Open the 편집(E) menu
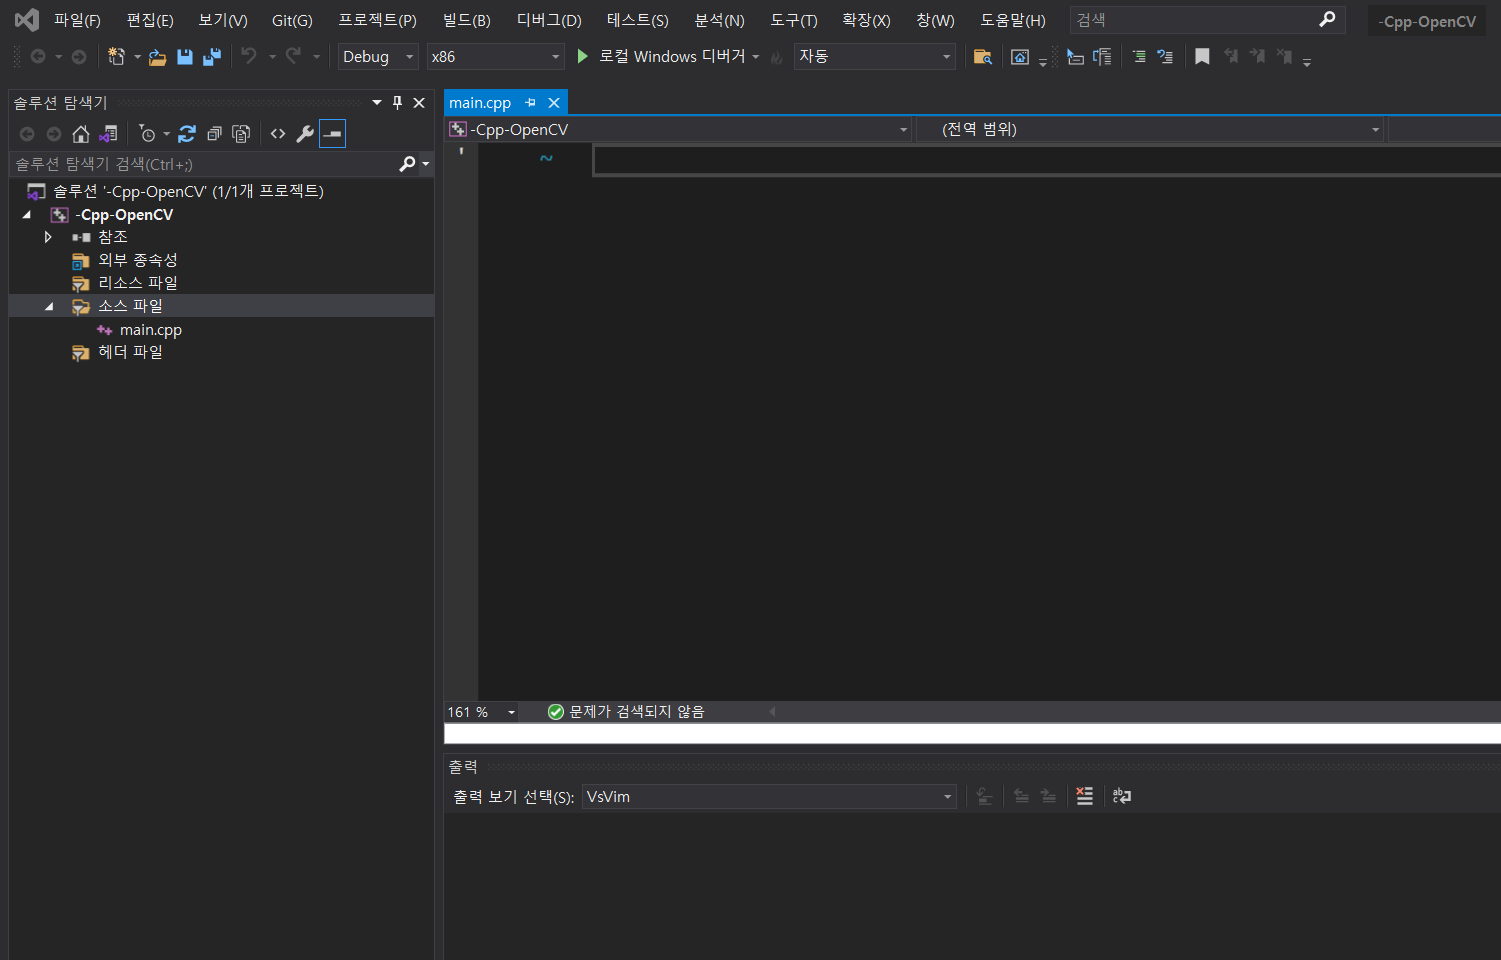 [x=150, y=20]
